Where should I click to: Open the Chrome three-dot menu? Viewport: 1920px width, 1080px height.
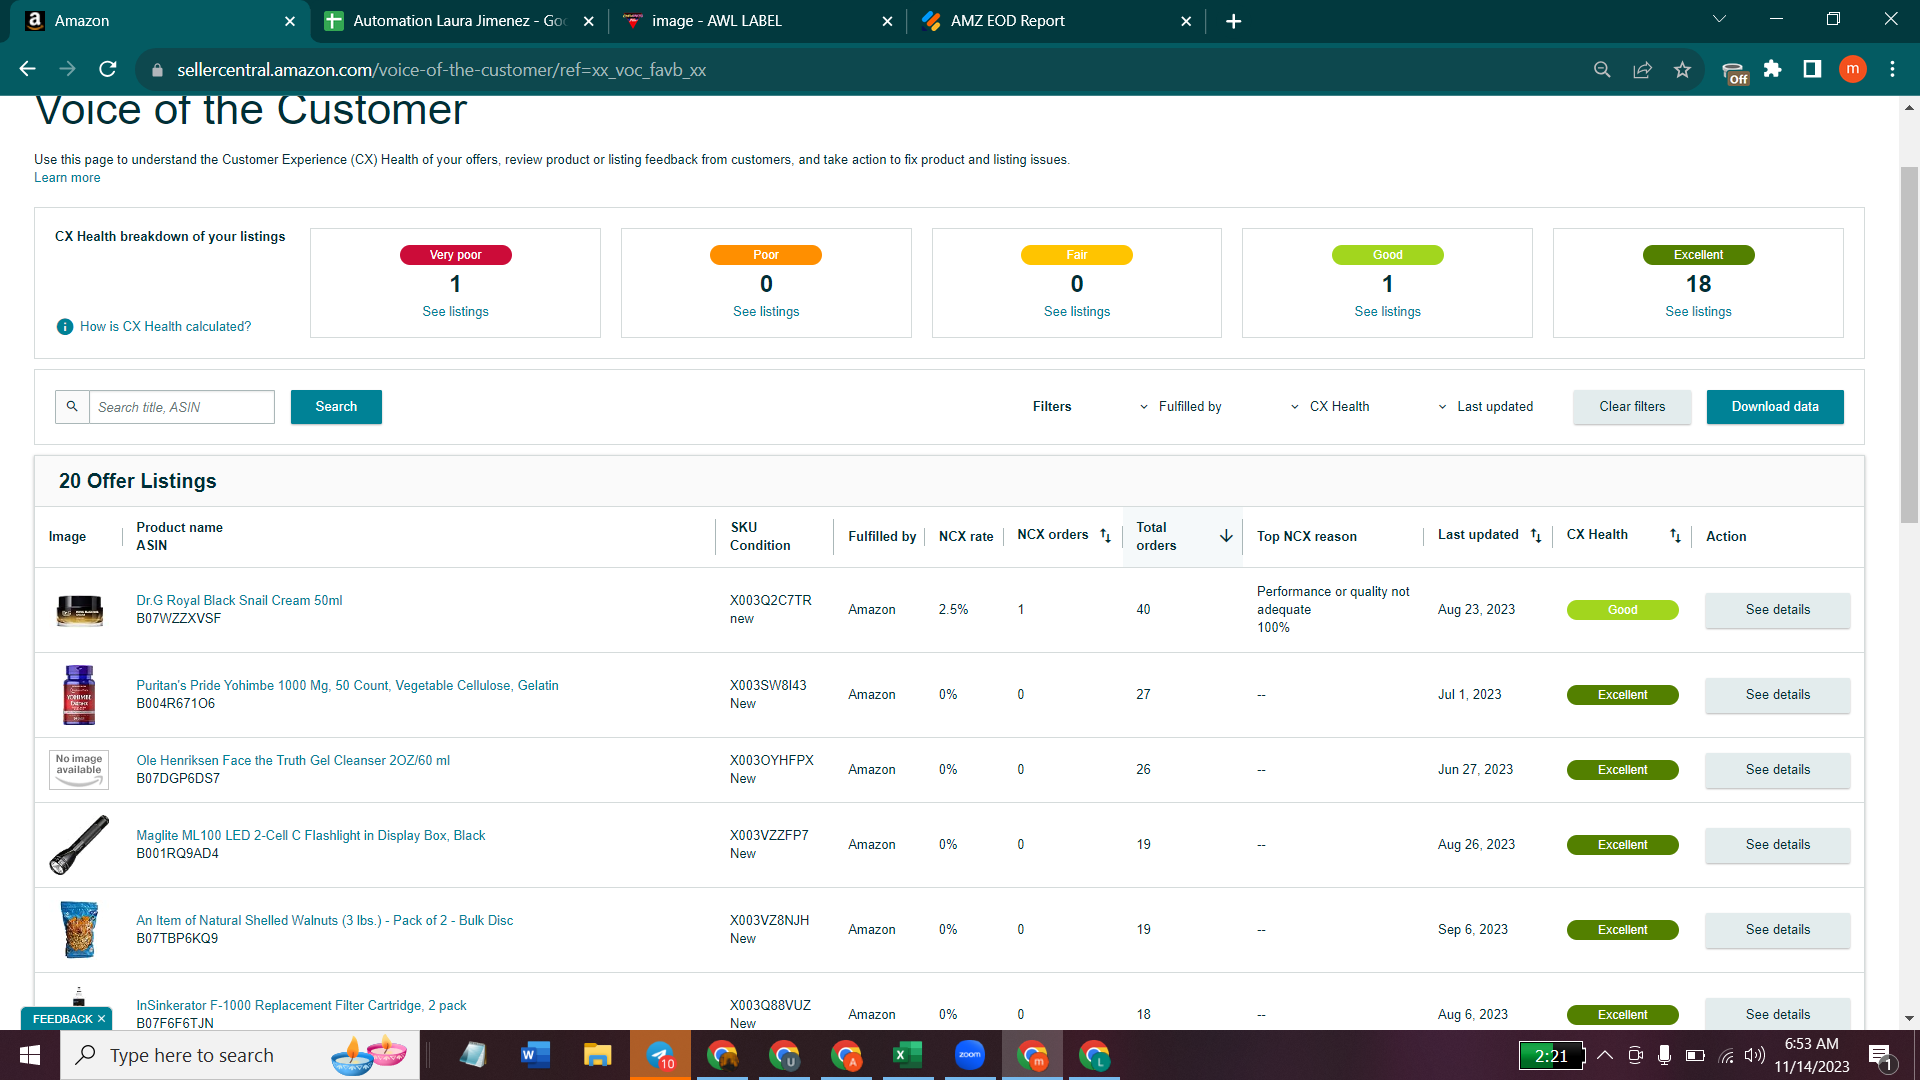point(1892,69)
